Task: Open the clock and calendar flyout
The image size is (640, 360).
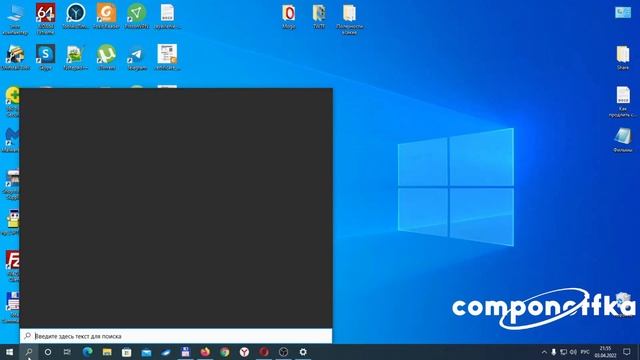Action: tap(605, 352)
